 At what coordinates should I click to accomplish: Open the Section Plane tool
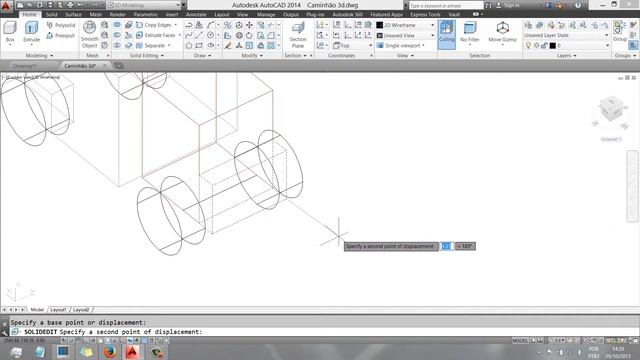tap(298, 35)
